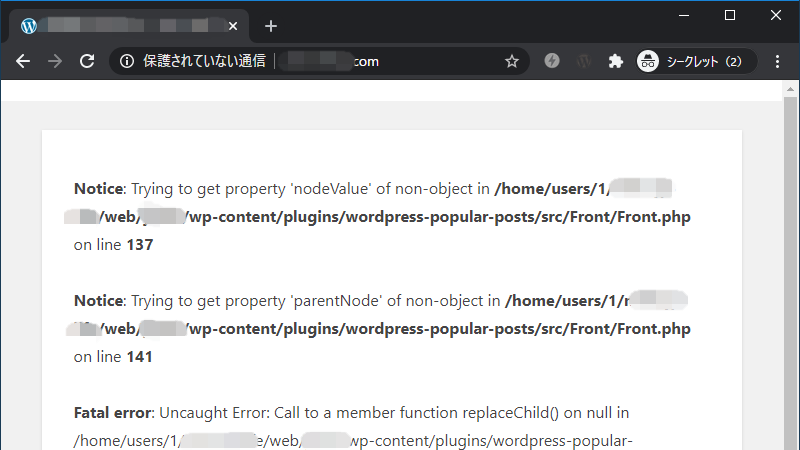The width and height of the screenshot is (800, 450).
Task: Close the browser window
Action: 776,15
